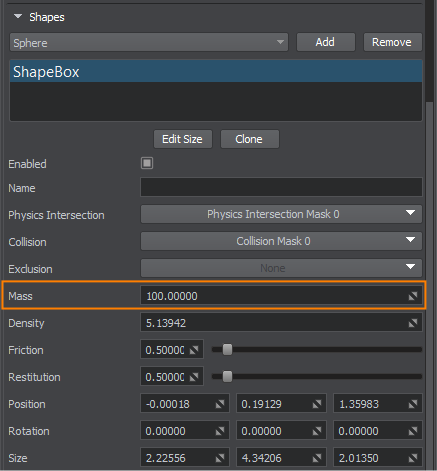
Task: Open the Exclusion None dropdown
Action: click(281, 268)
